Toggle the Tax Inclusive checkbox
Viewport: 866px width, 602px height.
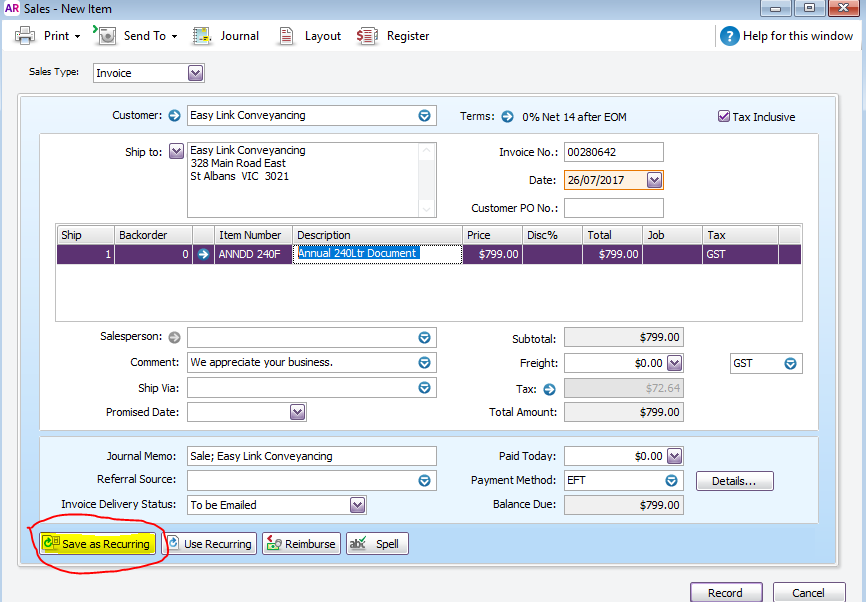click(724, 116)
